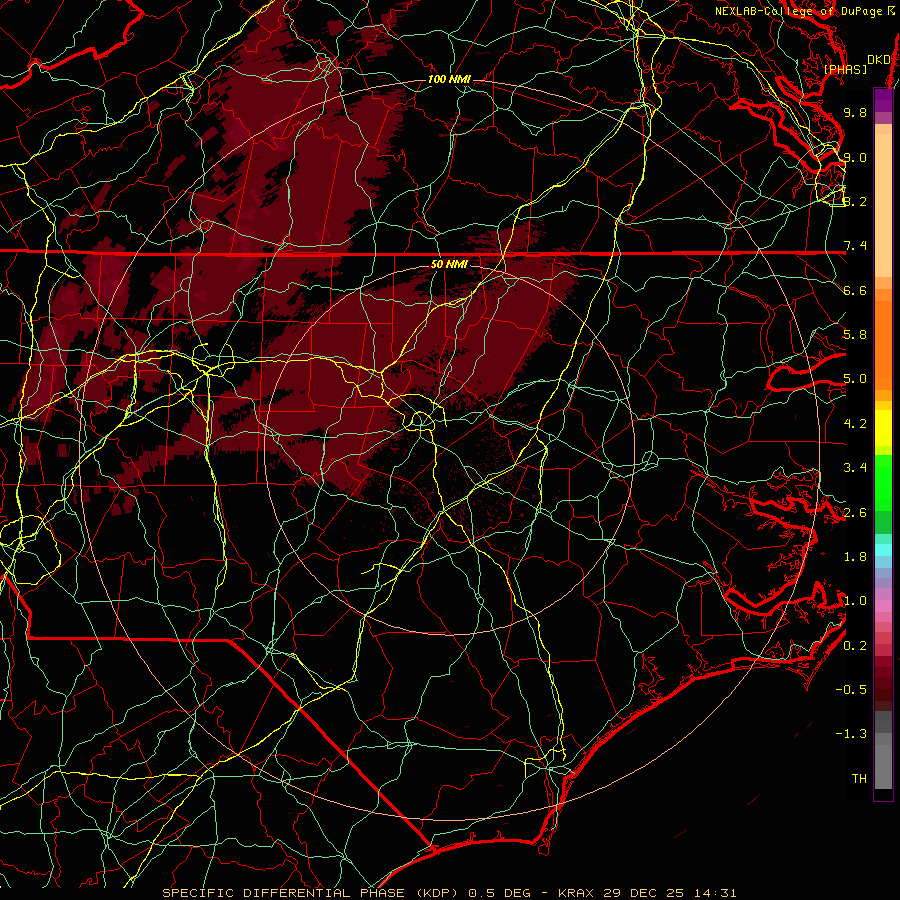900x900 pixels.
Task: Click the 5.8 scale value
Action: point(855,335)
